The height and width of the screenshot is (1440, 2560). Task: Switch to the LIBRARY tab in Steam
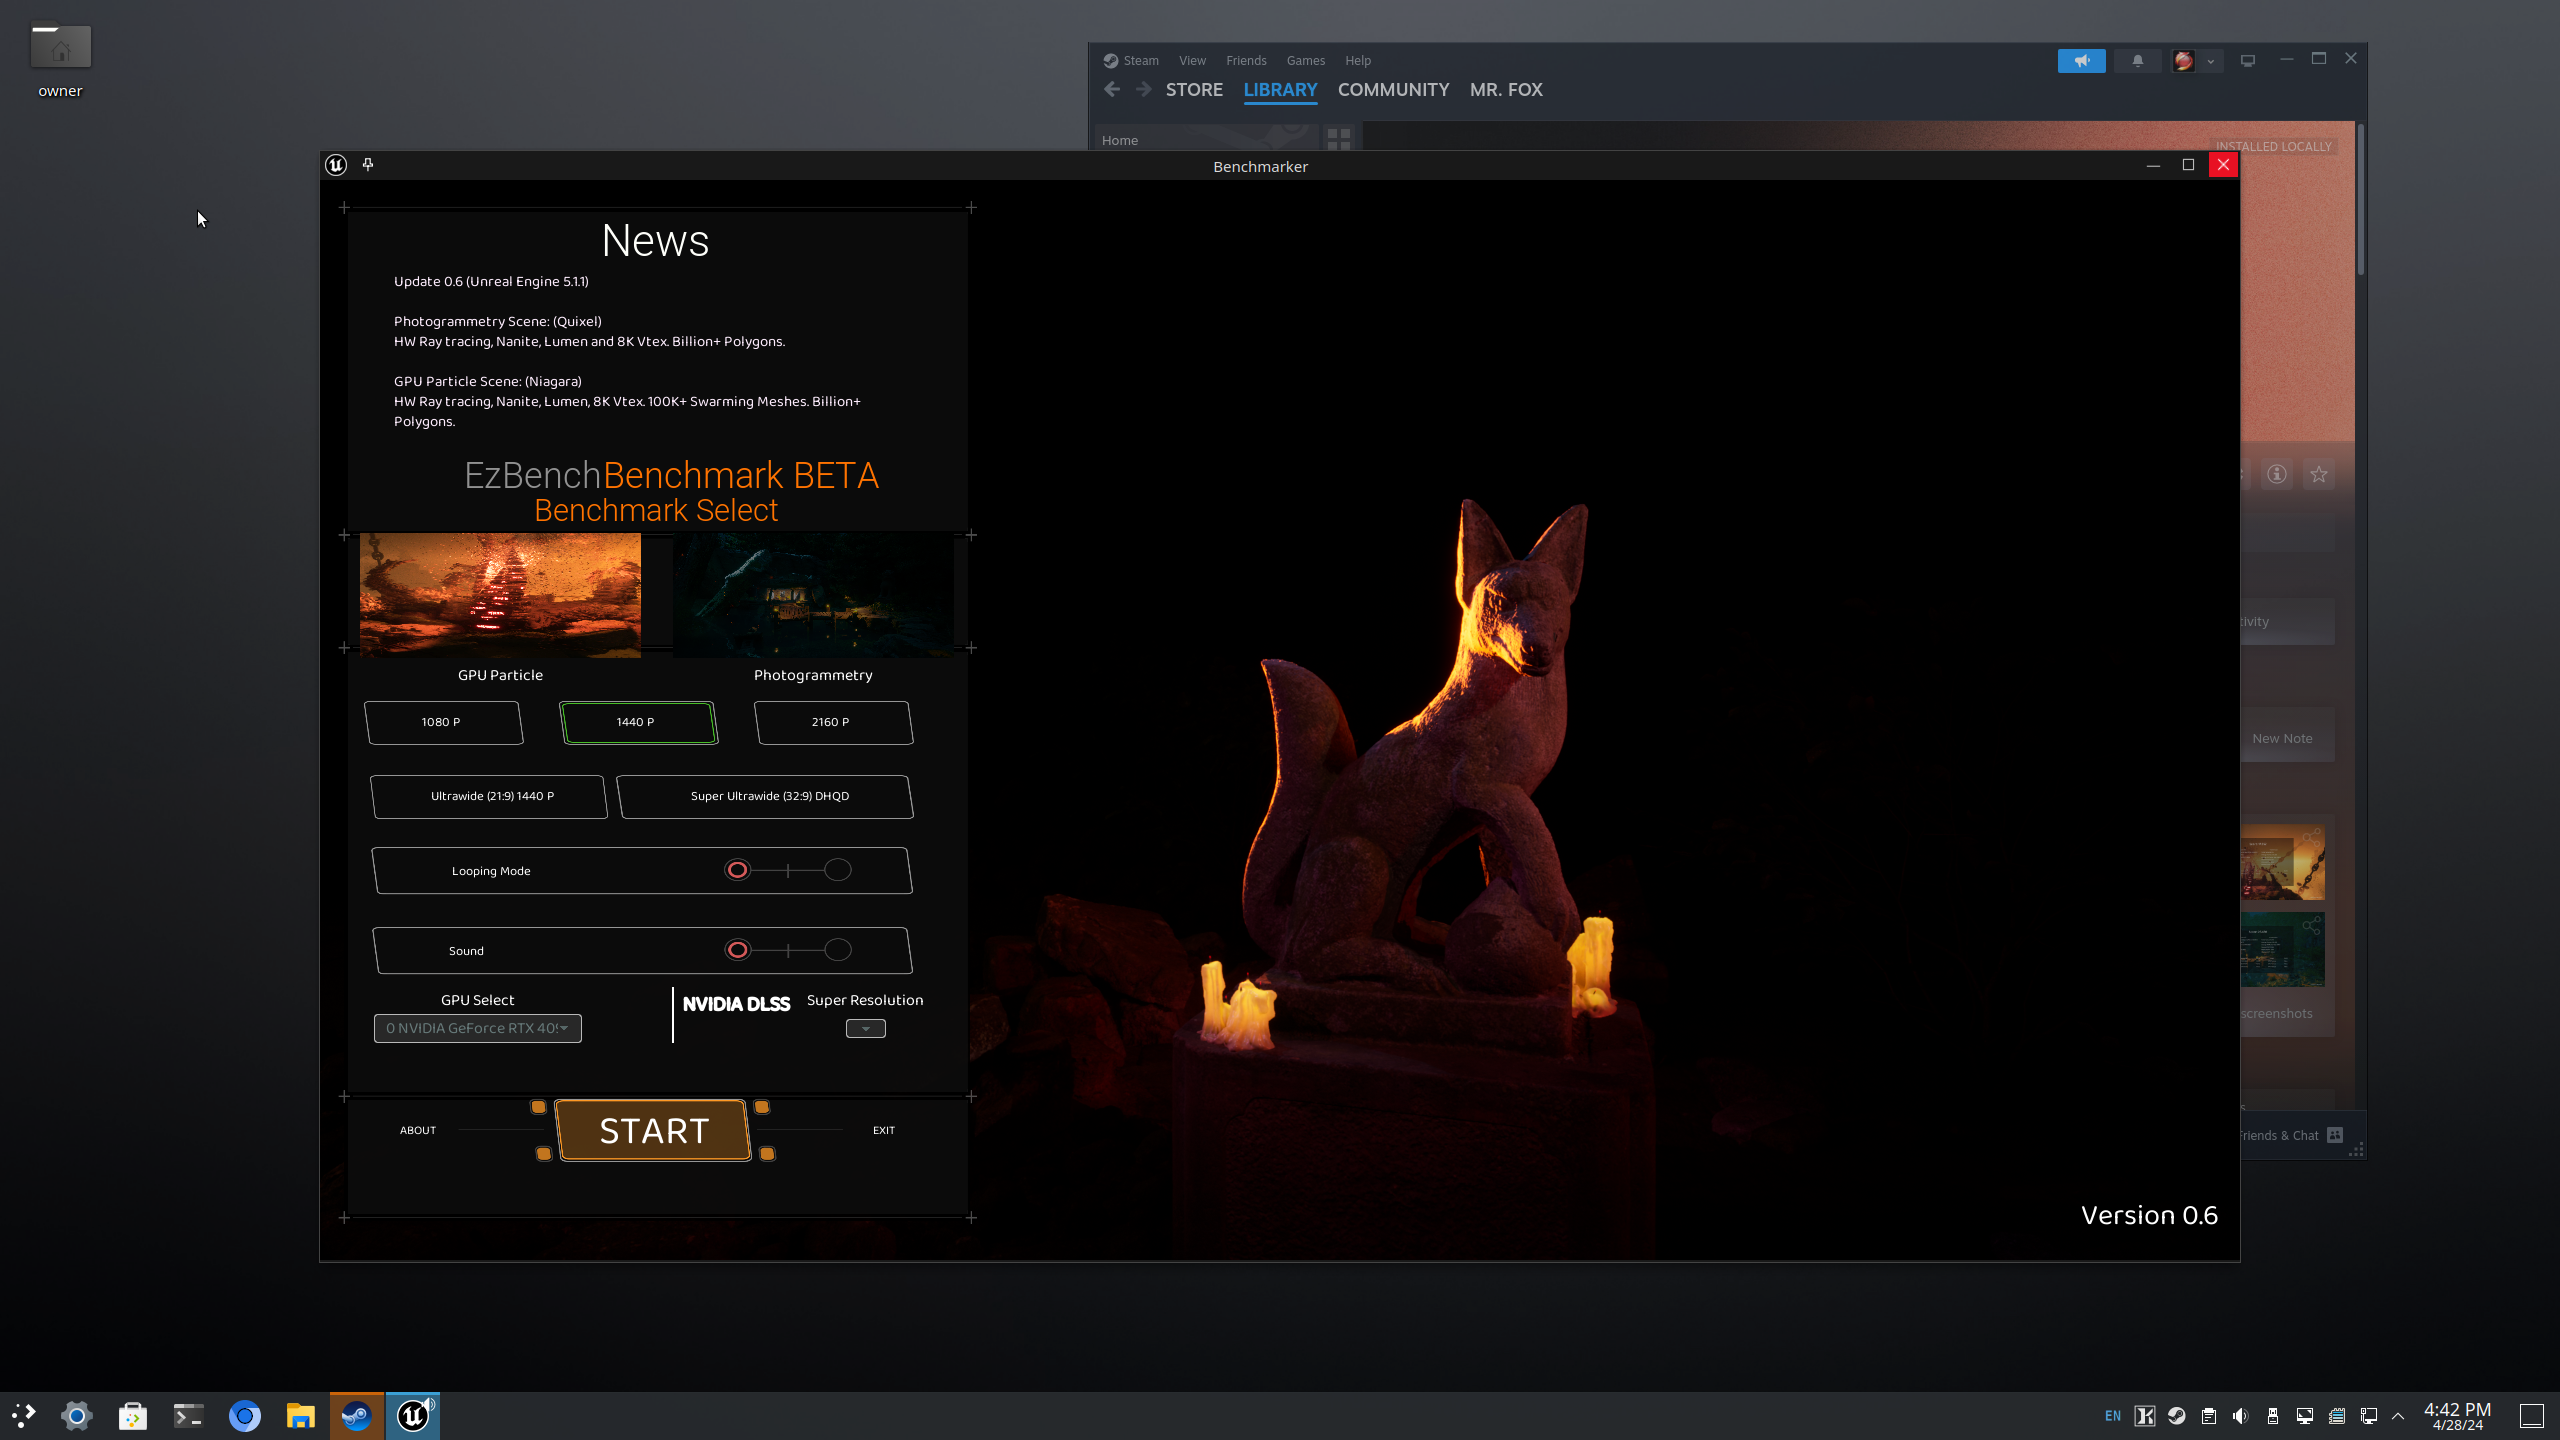pos(1280,90)
